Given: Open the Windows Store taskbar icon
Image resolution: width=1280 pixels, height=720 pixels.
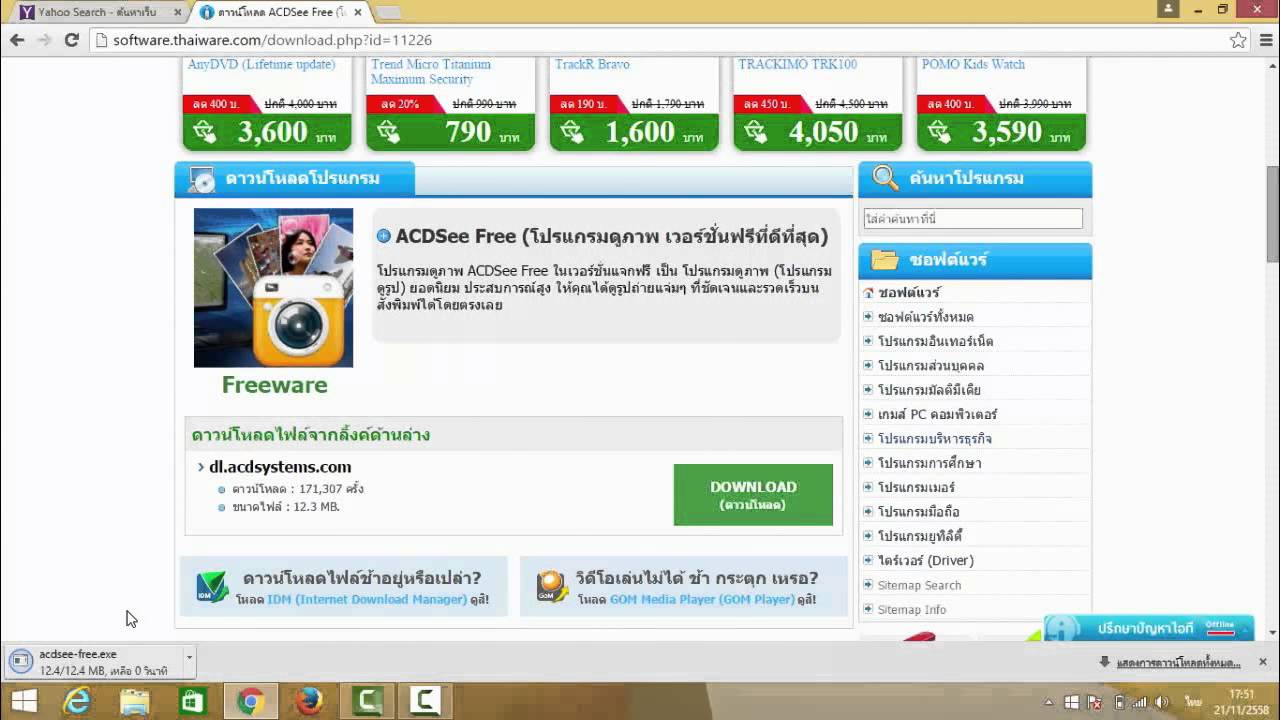Looking at the screenshot, I should (x=192, y=701).
